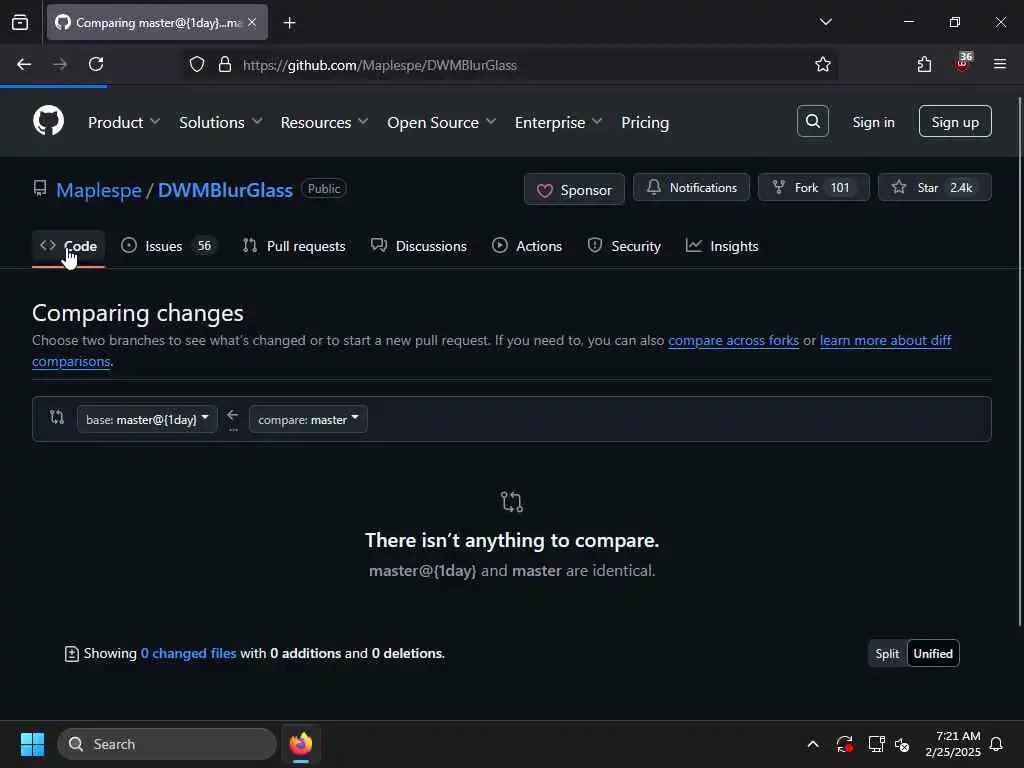1024x768 pixels.
Task: Click the GitHub Octocat logo
Action: [48, 121]
